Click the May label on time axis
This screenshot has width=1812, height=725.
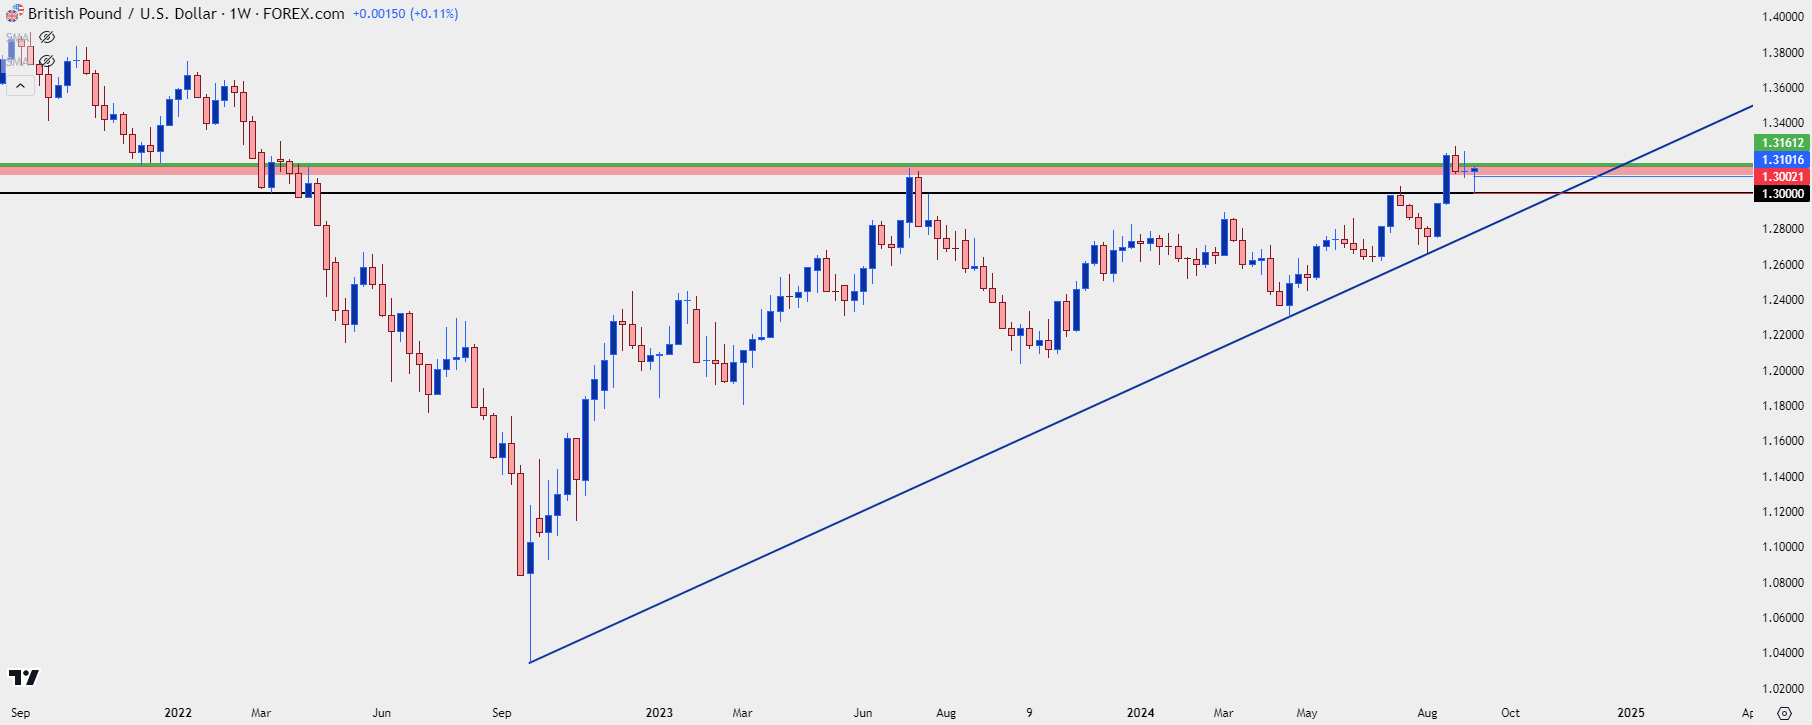point(1307,713)
